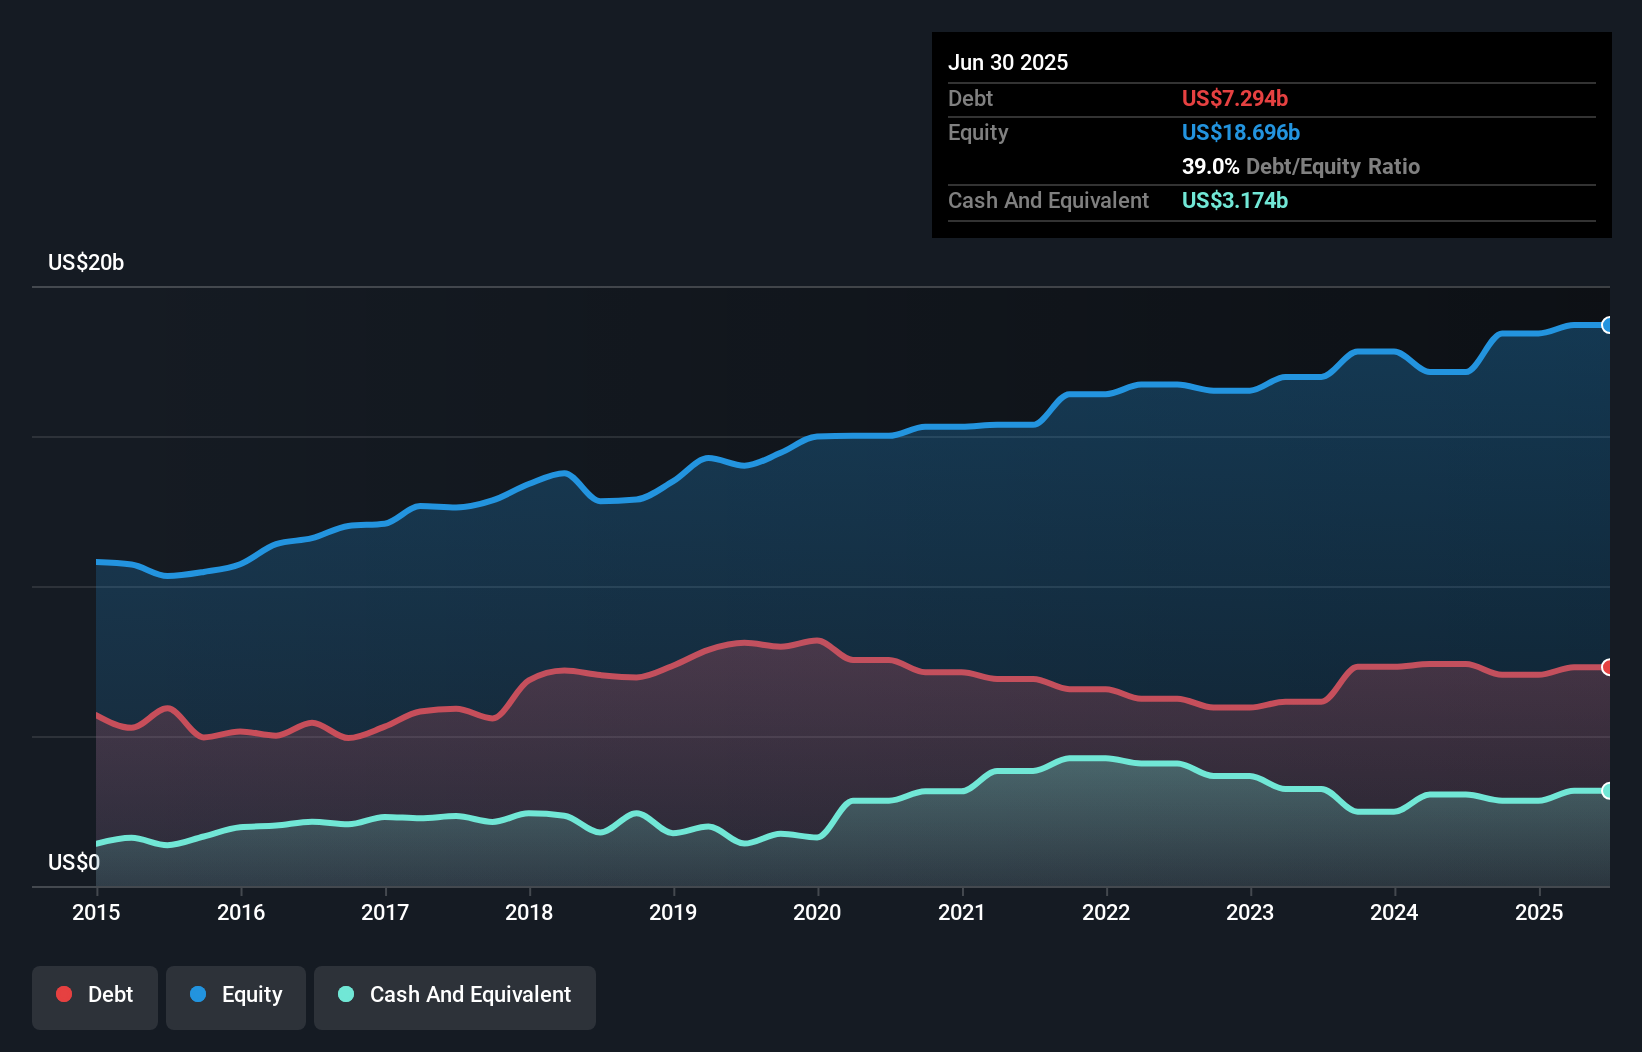Select the 2015 label on the x-axis
Image resolution: width=1642 pixels, height=1052 pixels.
pos(95,912)
